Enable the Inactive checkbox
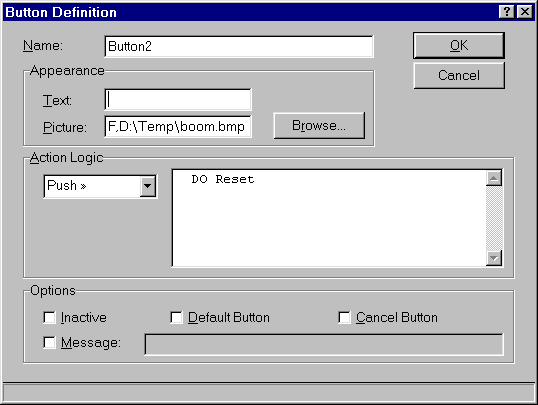 tap(49, 317)
